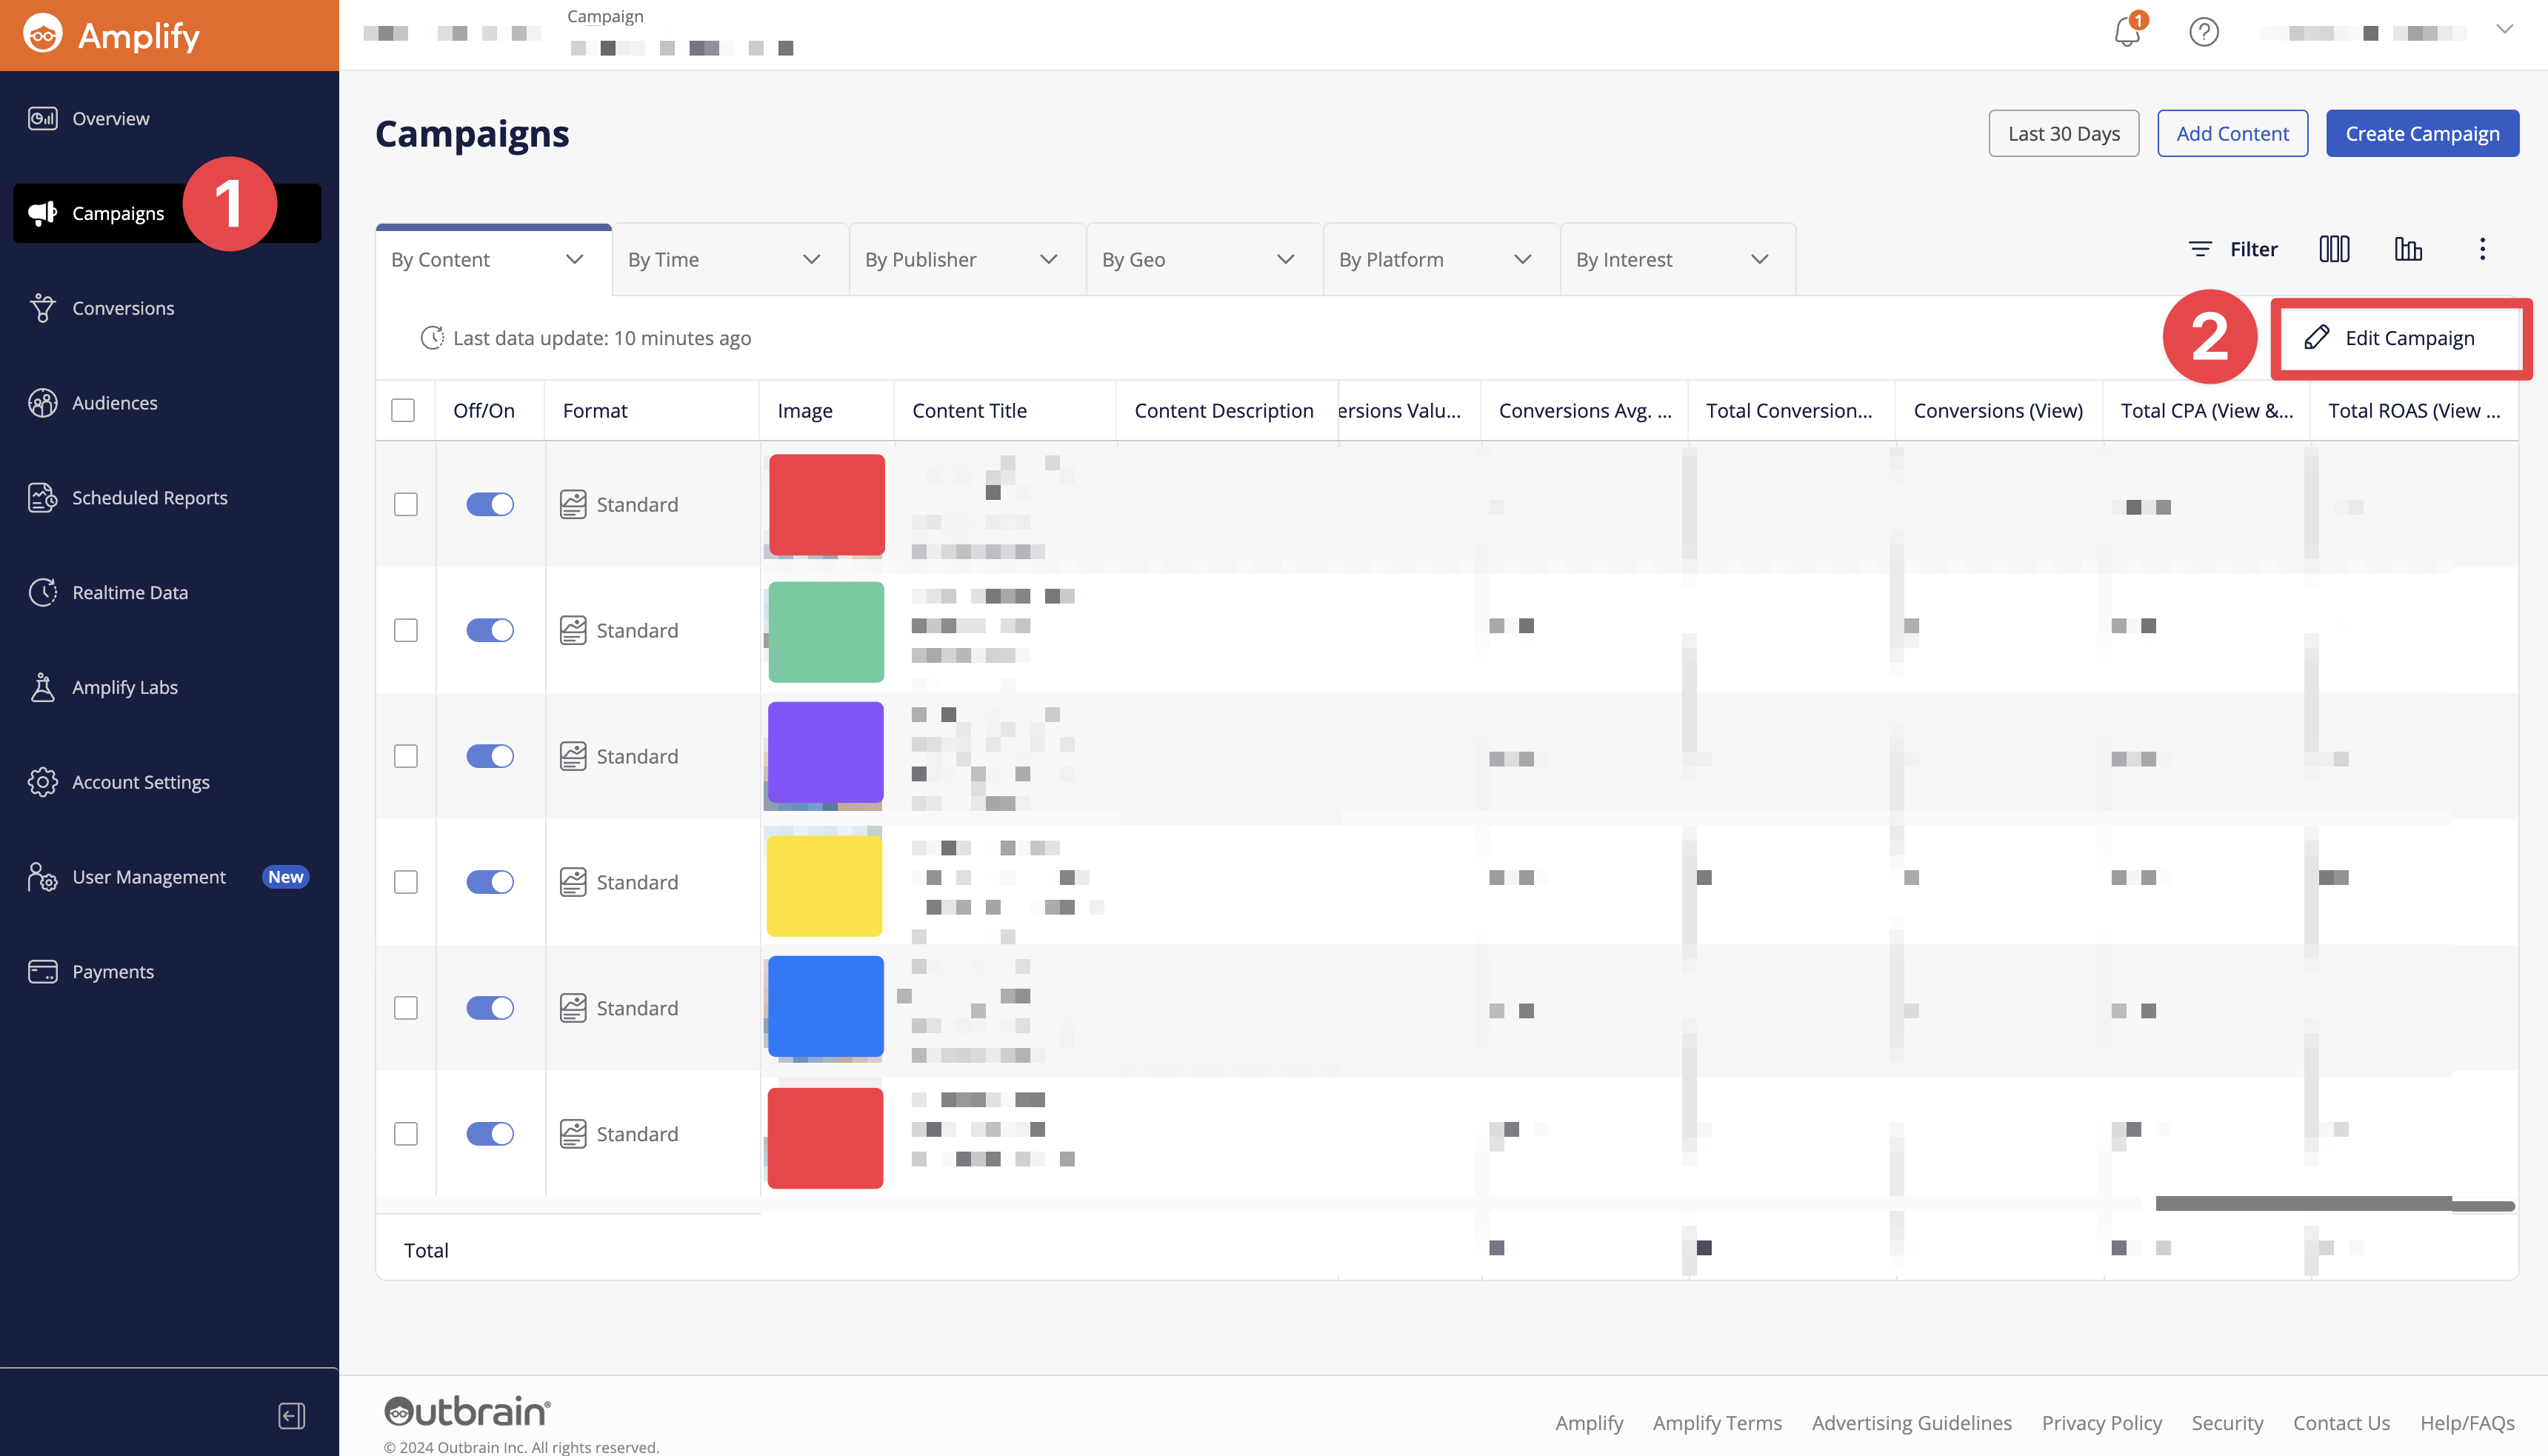2548x1456 pixels.
Task: Check the select-all checkbox in the table header
Action: coord(403,410)
